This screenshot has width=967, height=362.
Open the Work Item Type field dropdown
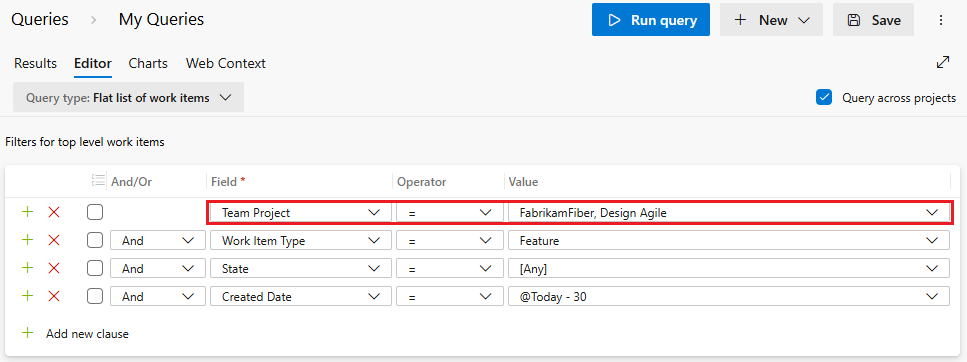tap(301, 241)
